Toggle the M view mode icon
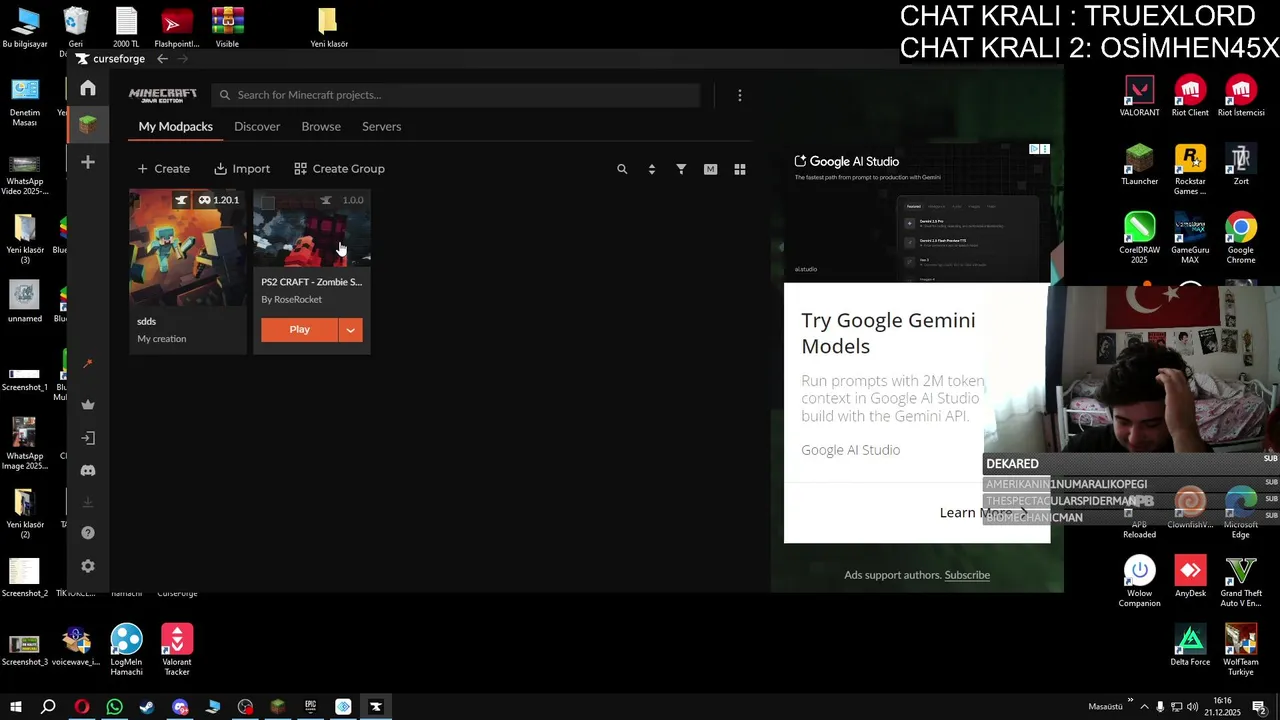This screenshot has width=1280, height=720. click(x=710, y=169)
